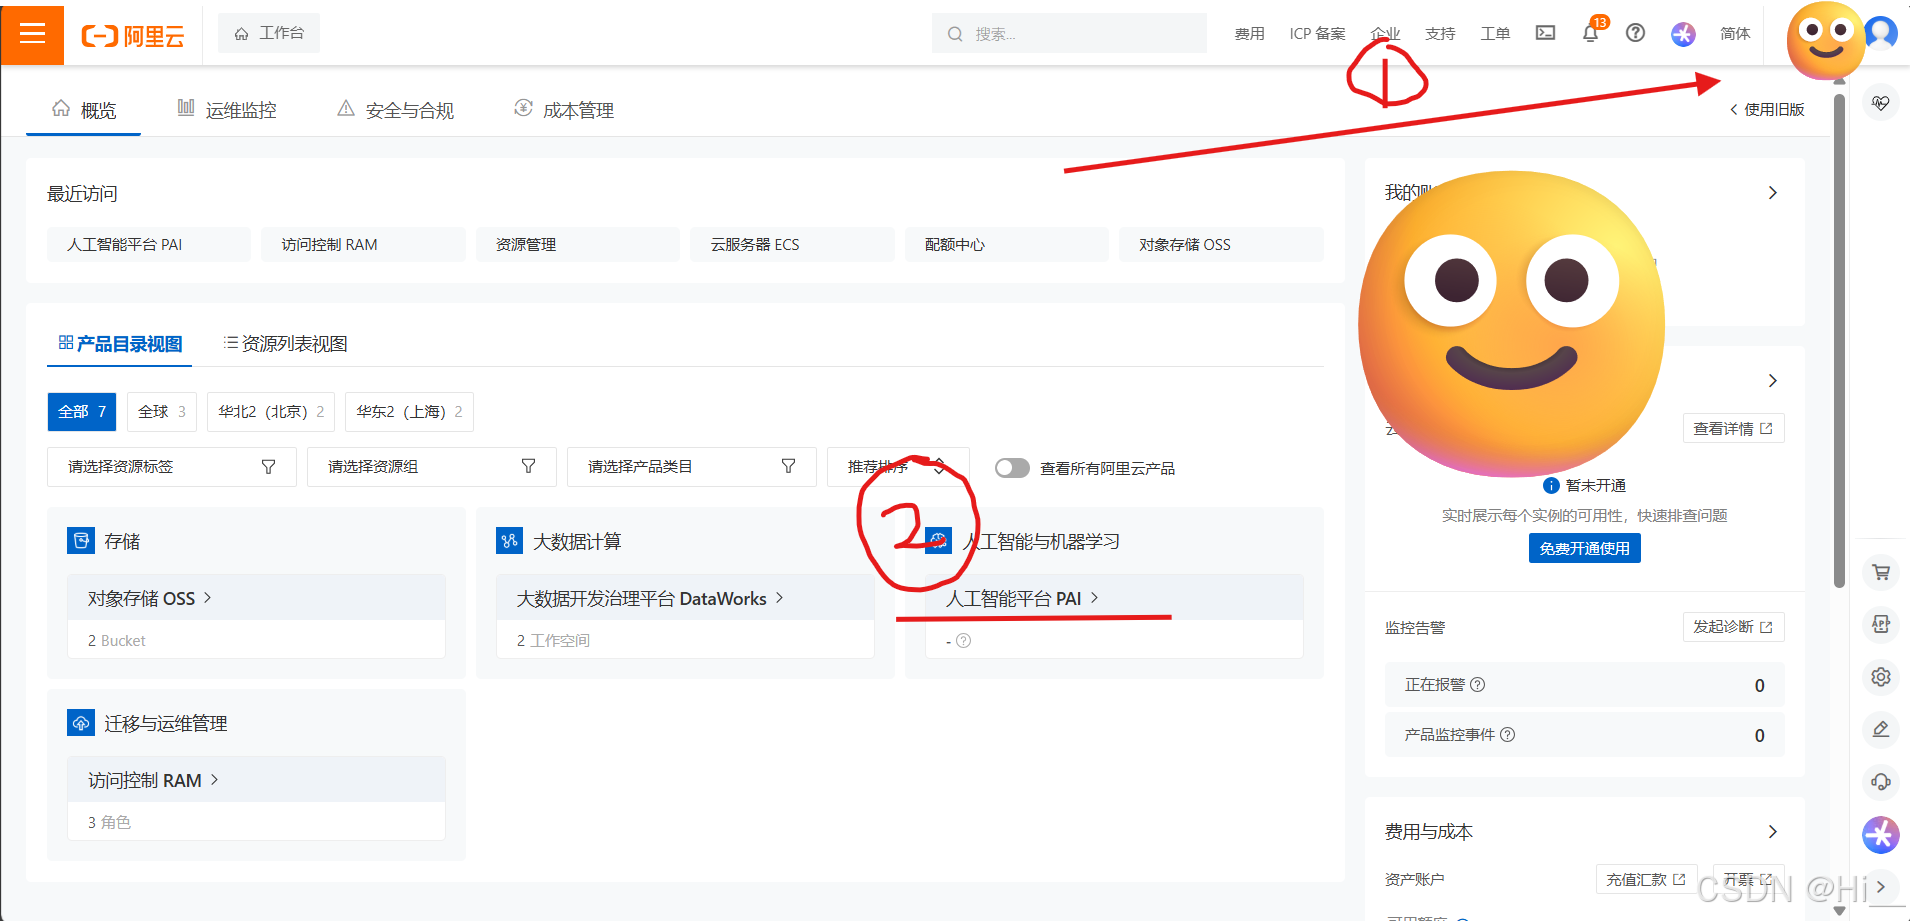Click the 3 角色 count

pos(109,823)
